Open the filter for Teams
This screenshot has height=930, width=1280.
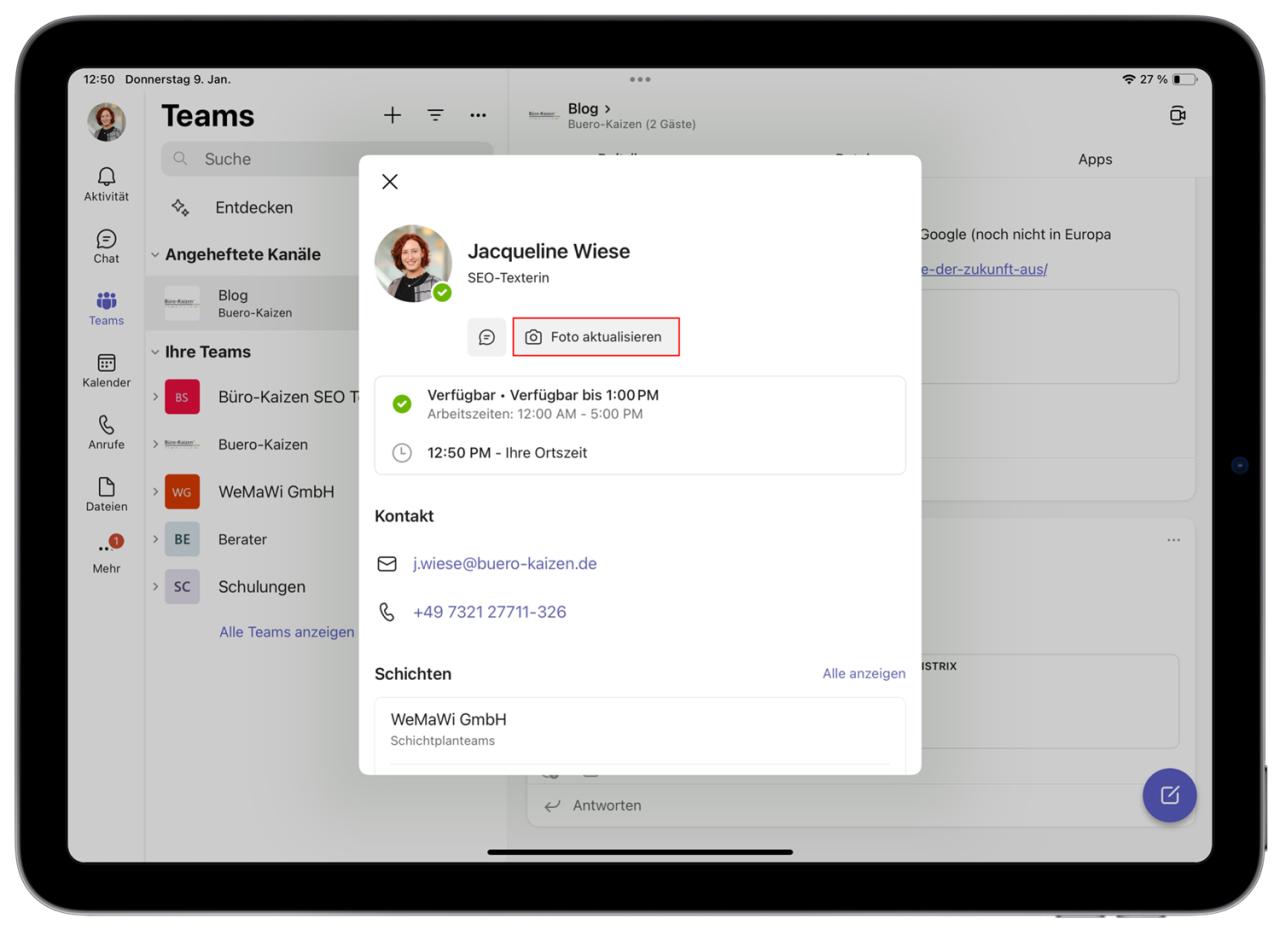[435, 115]
